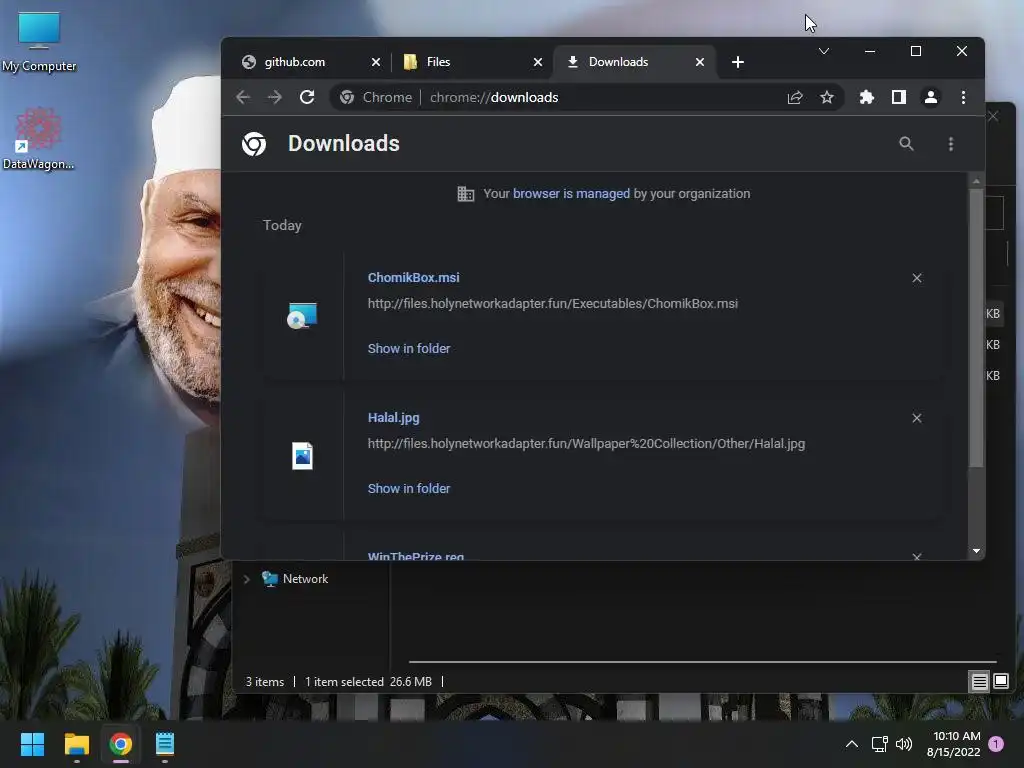Open clock and date 10:10 AM
Image resolution: width=1024 pixels, height=768 pixels.
pyautogui.click(x=953, y=744)
